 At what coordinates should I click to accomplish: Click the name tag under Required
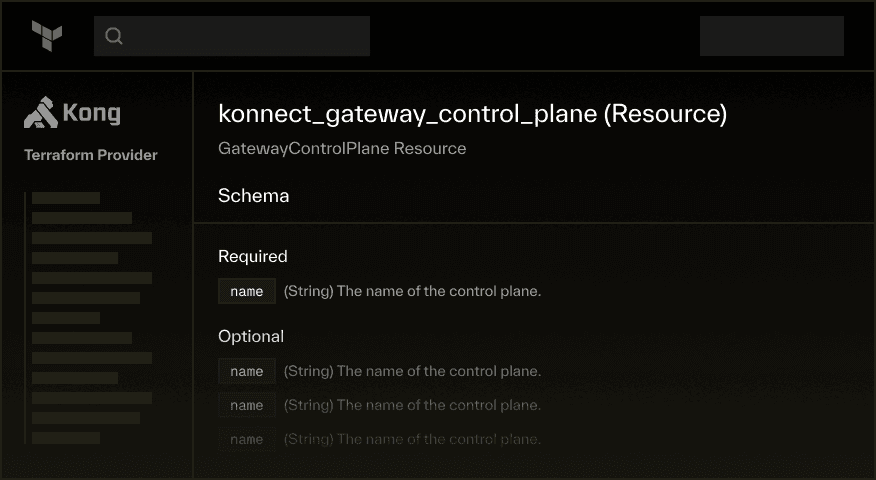(247, 291)
